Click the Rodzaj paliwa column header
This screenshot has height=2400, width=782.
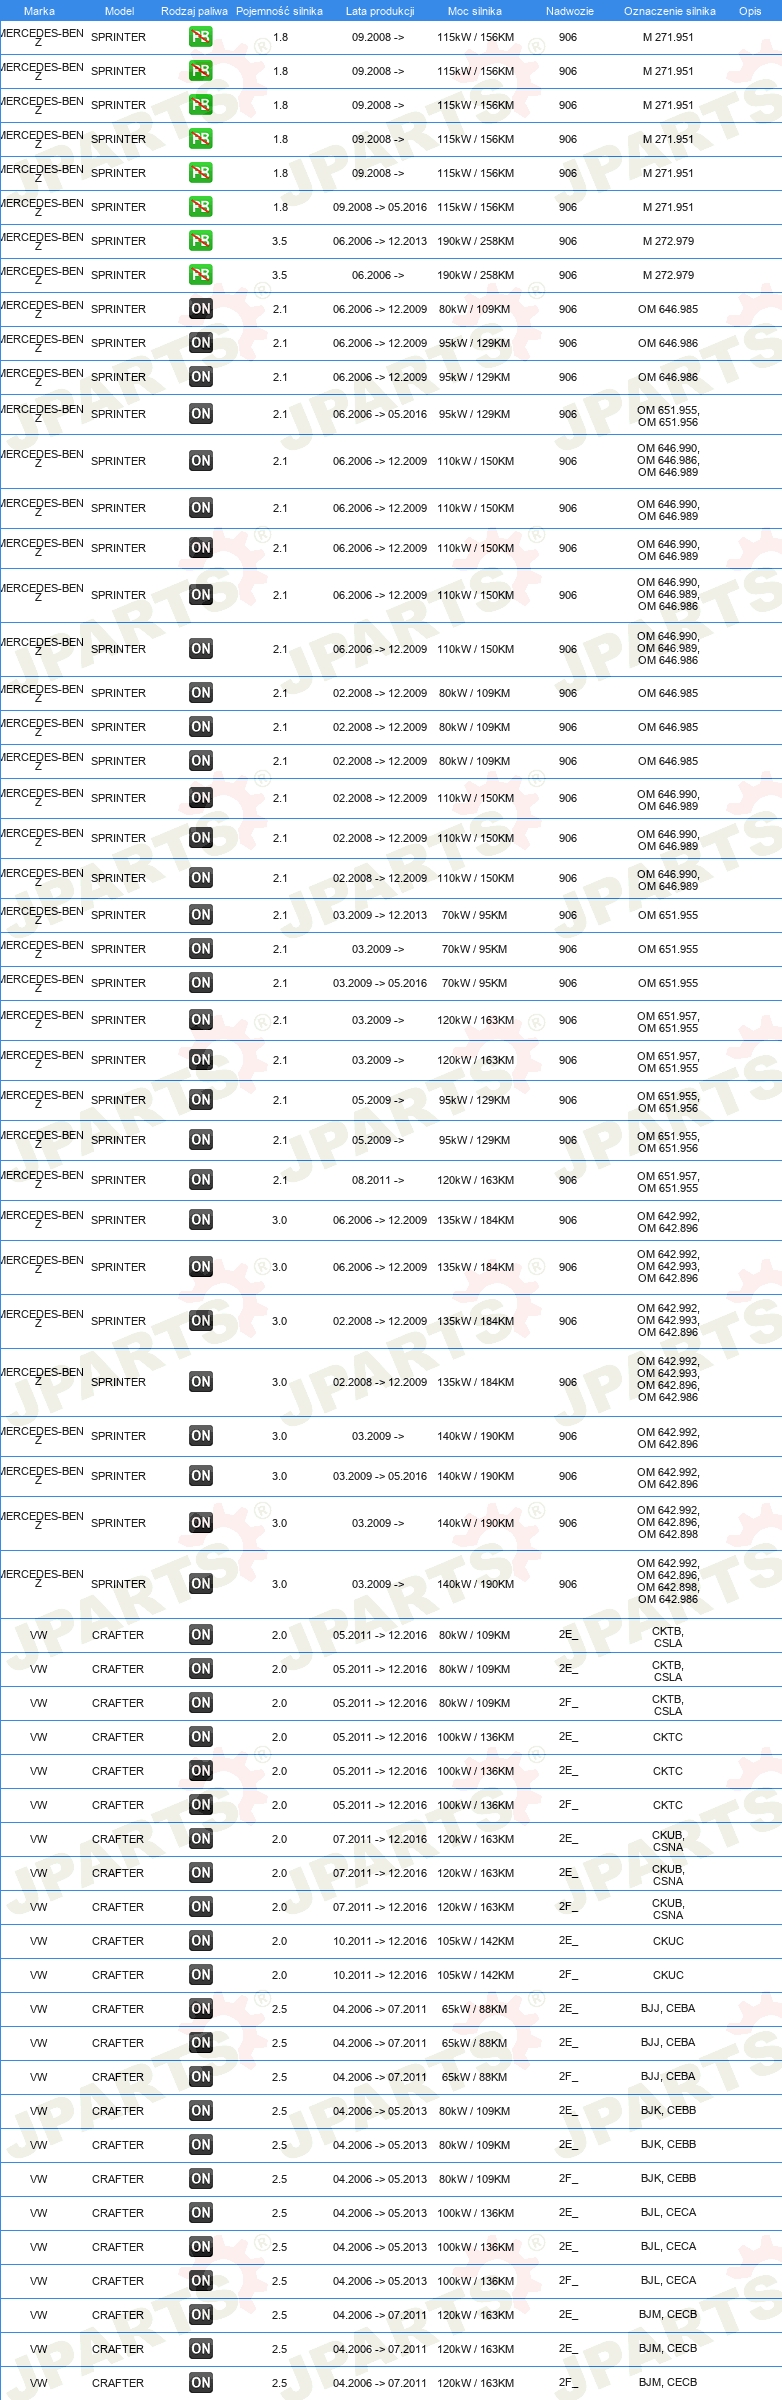point(194,11)
